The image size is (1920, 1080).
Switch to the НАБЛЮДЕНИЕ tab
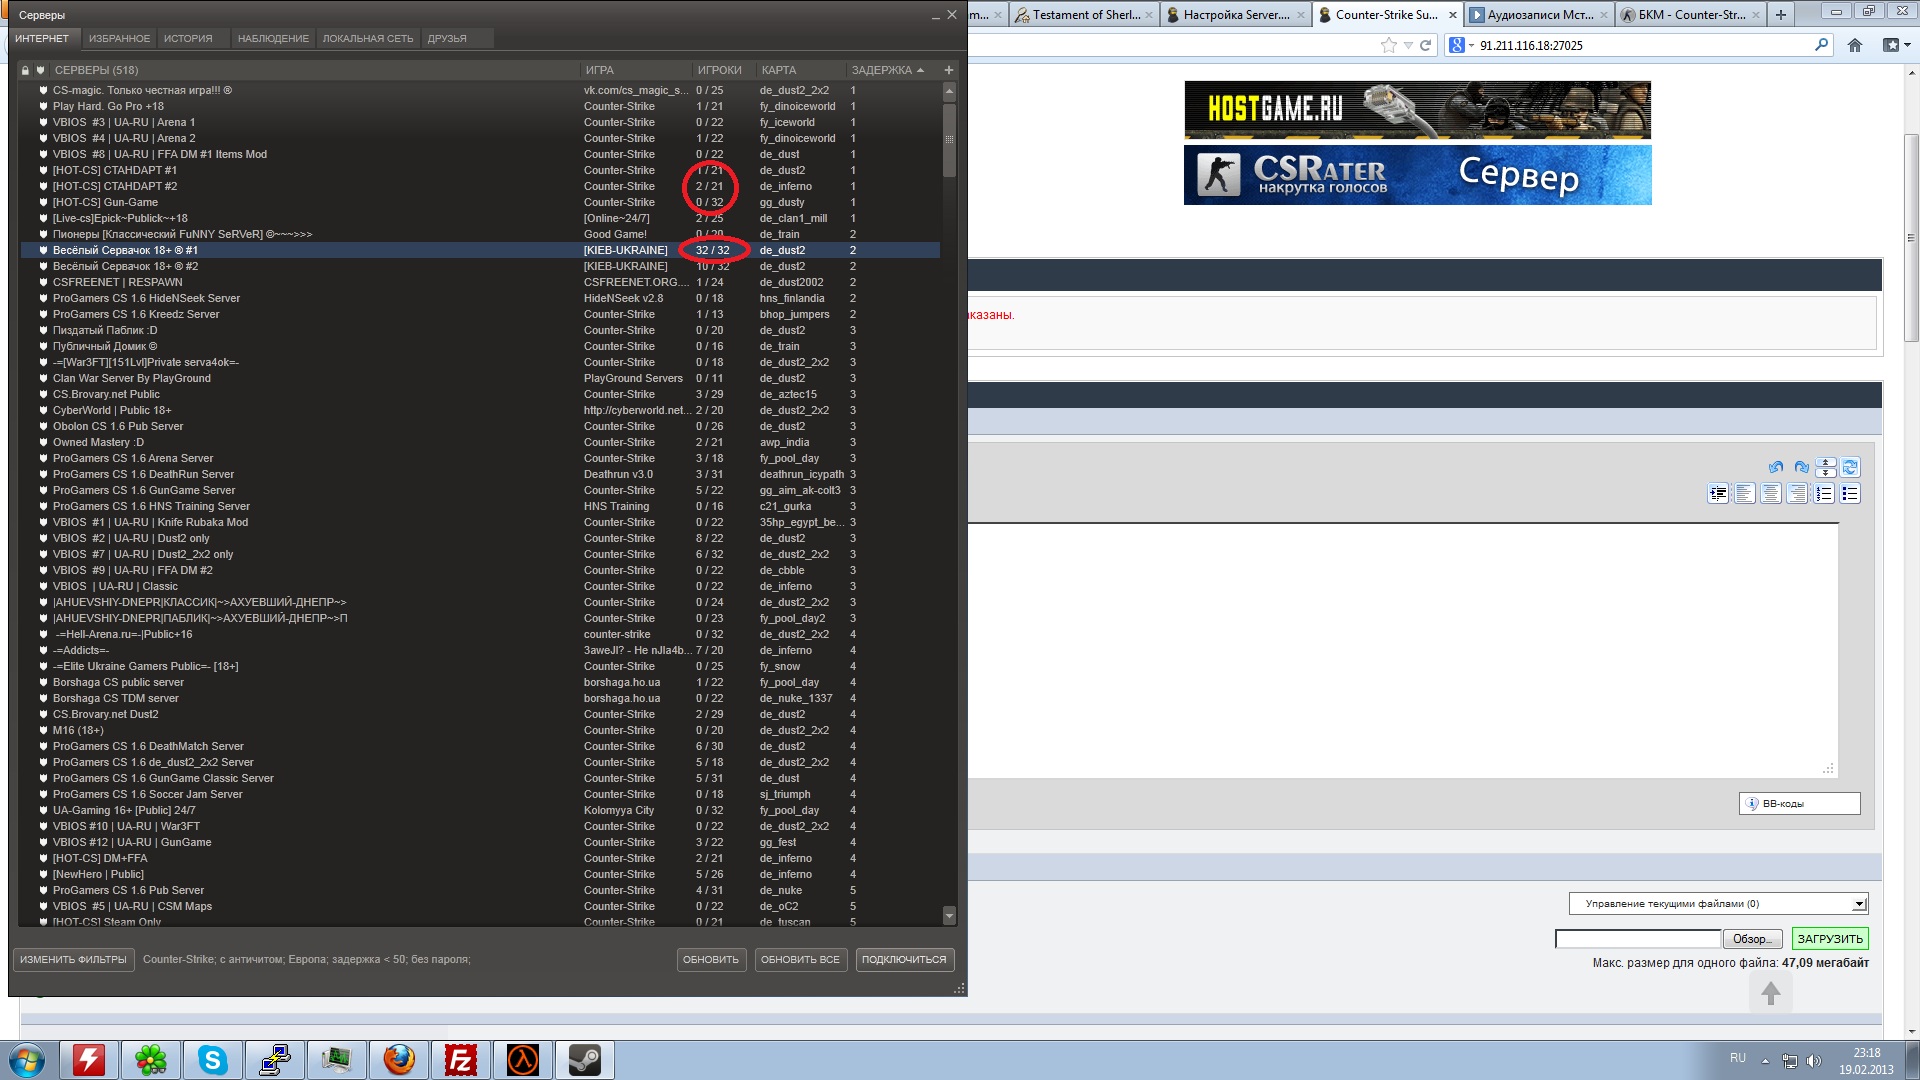pos(273,38)
